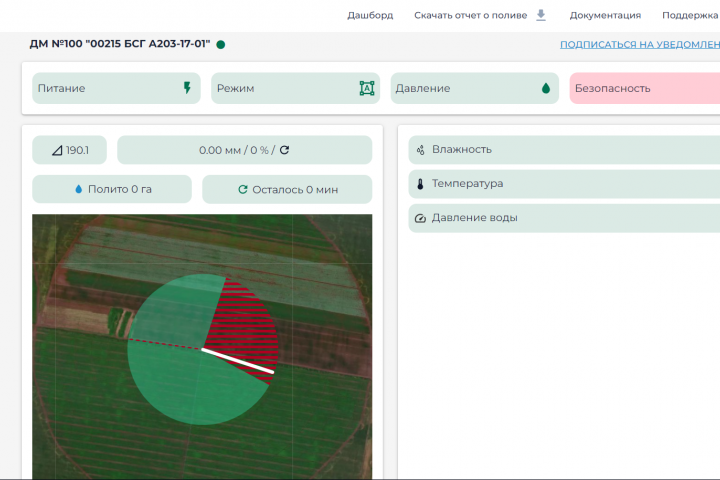This screenshot has height=480, width=720.
Task: Click the water drop pressure icon
Action: [x=546, y=88]
